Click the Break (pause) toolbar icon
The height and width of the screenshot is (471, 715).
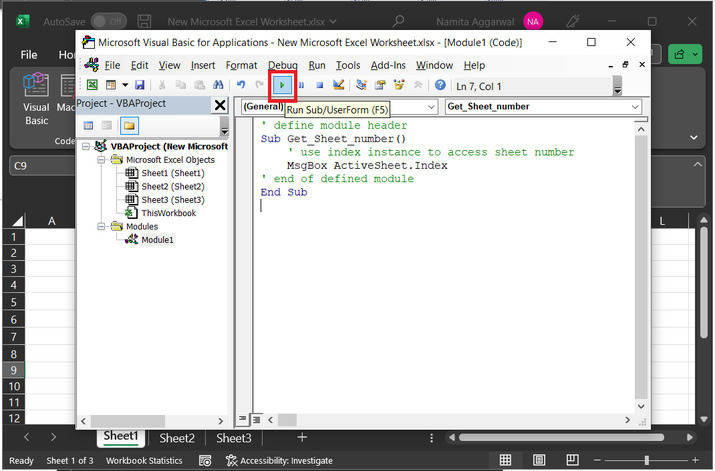click(x=301, y=86)
